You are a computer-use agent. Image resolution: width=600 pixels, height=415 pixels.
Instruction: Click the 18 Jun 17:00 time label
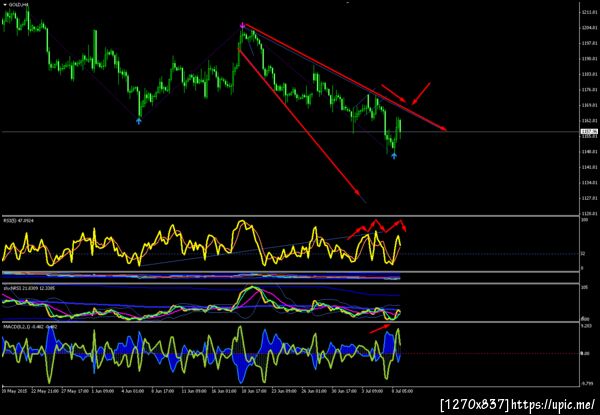pyautogui.click(x=254, y=391)
